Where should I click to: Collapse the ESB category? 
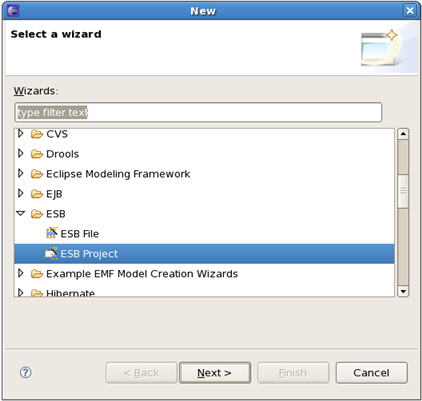[21, 213]
